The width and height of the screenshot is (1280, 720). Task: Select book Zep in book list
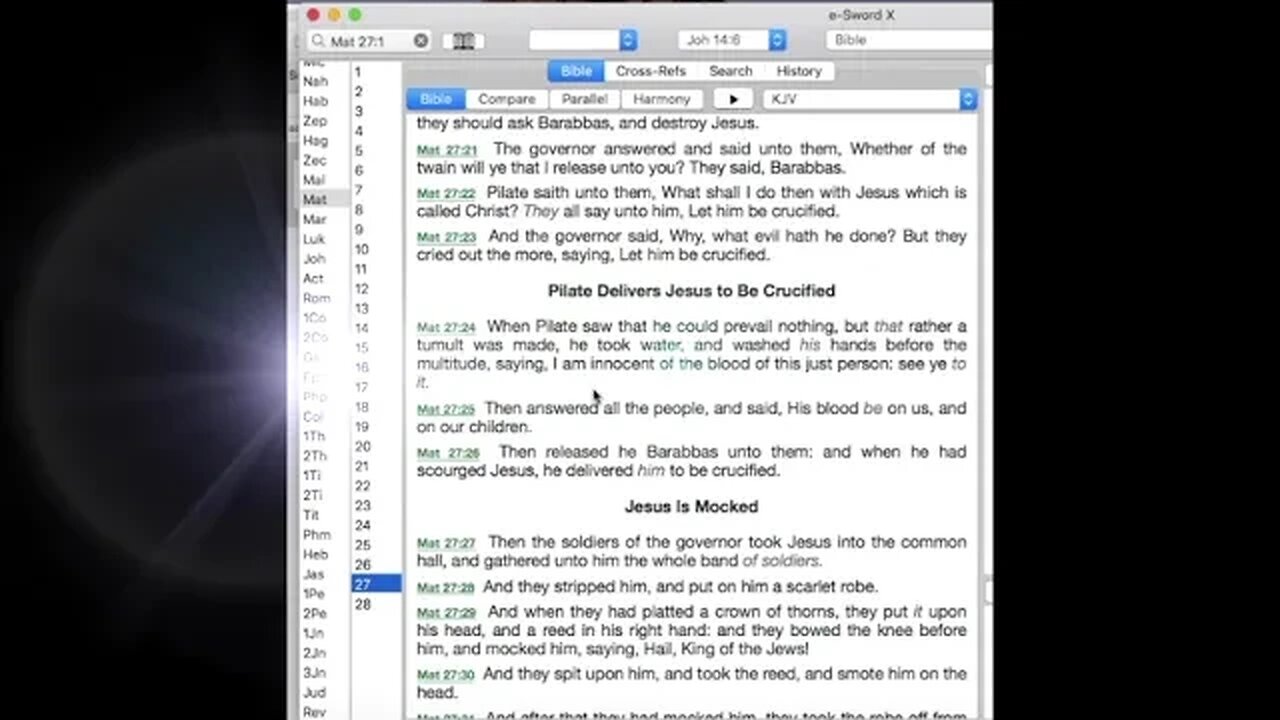[315, 121]
